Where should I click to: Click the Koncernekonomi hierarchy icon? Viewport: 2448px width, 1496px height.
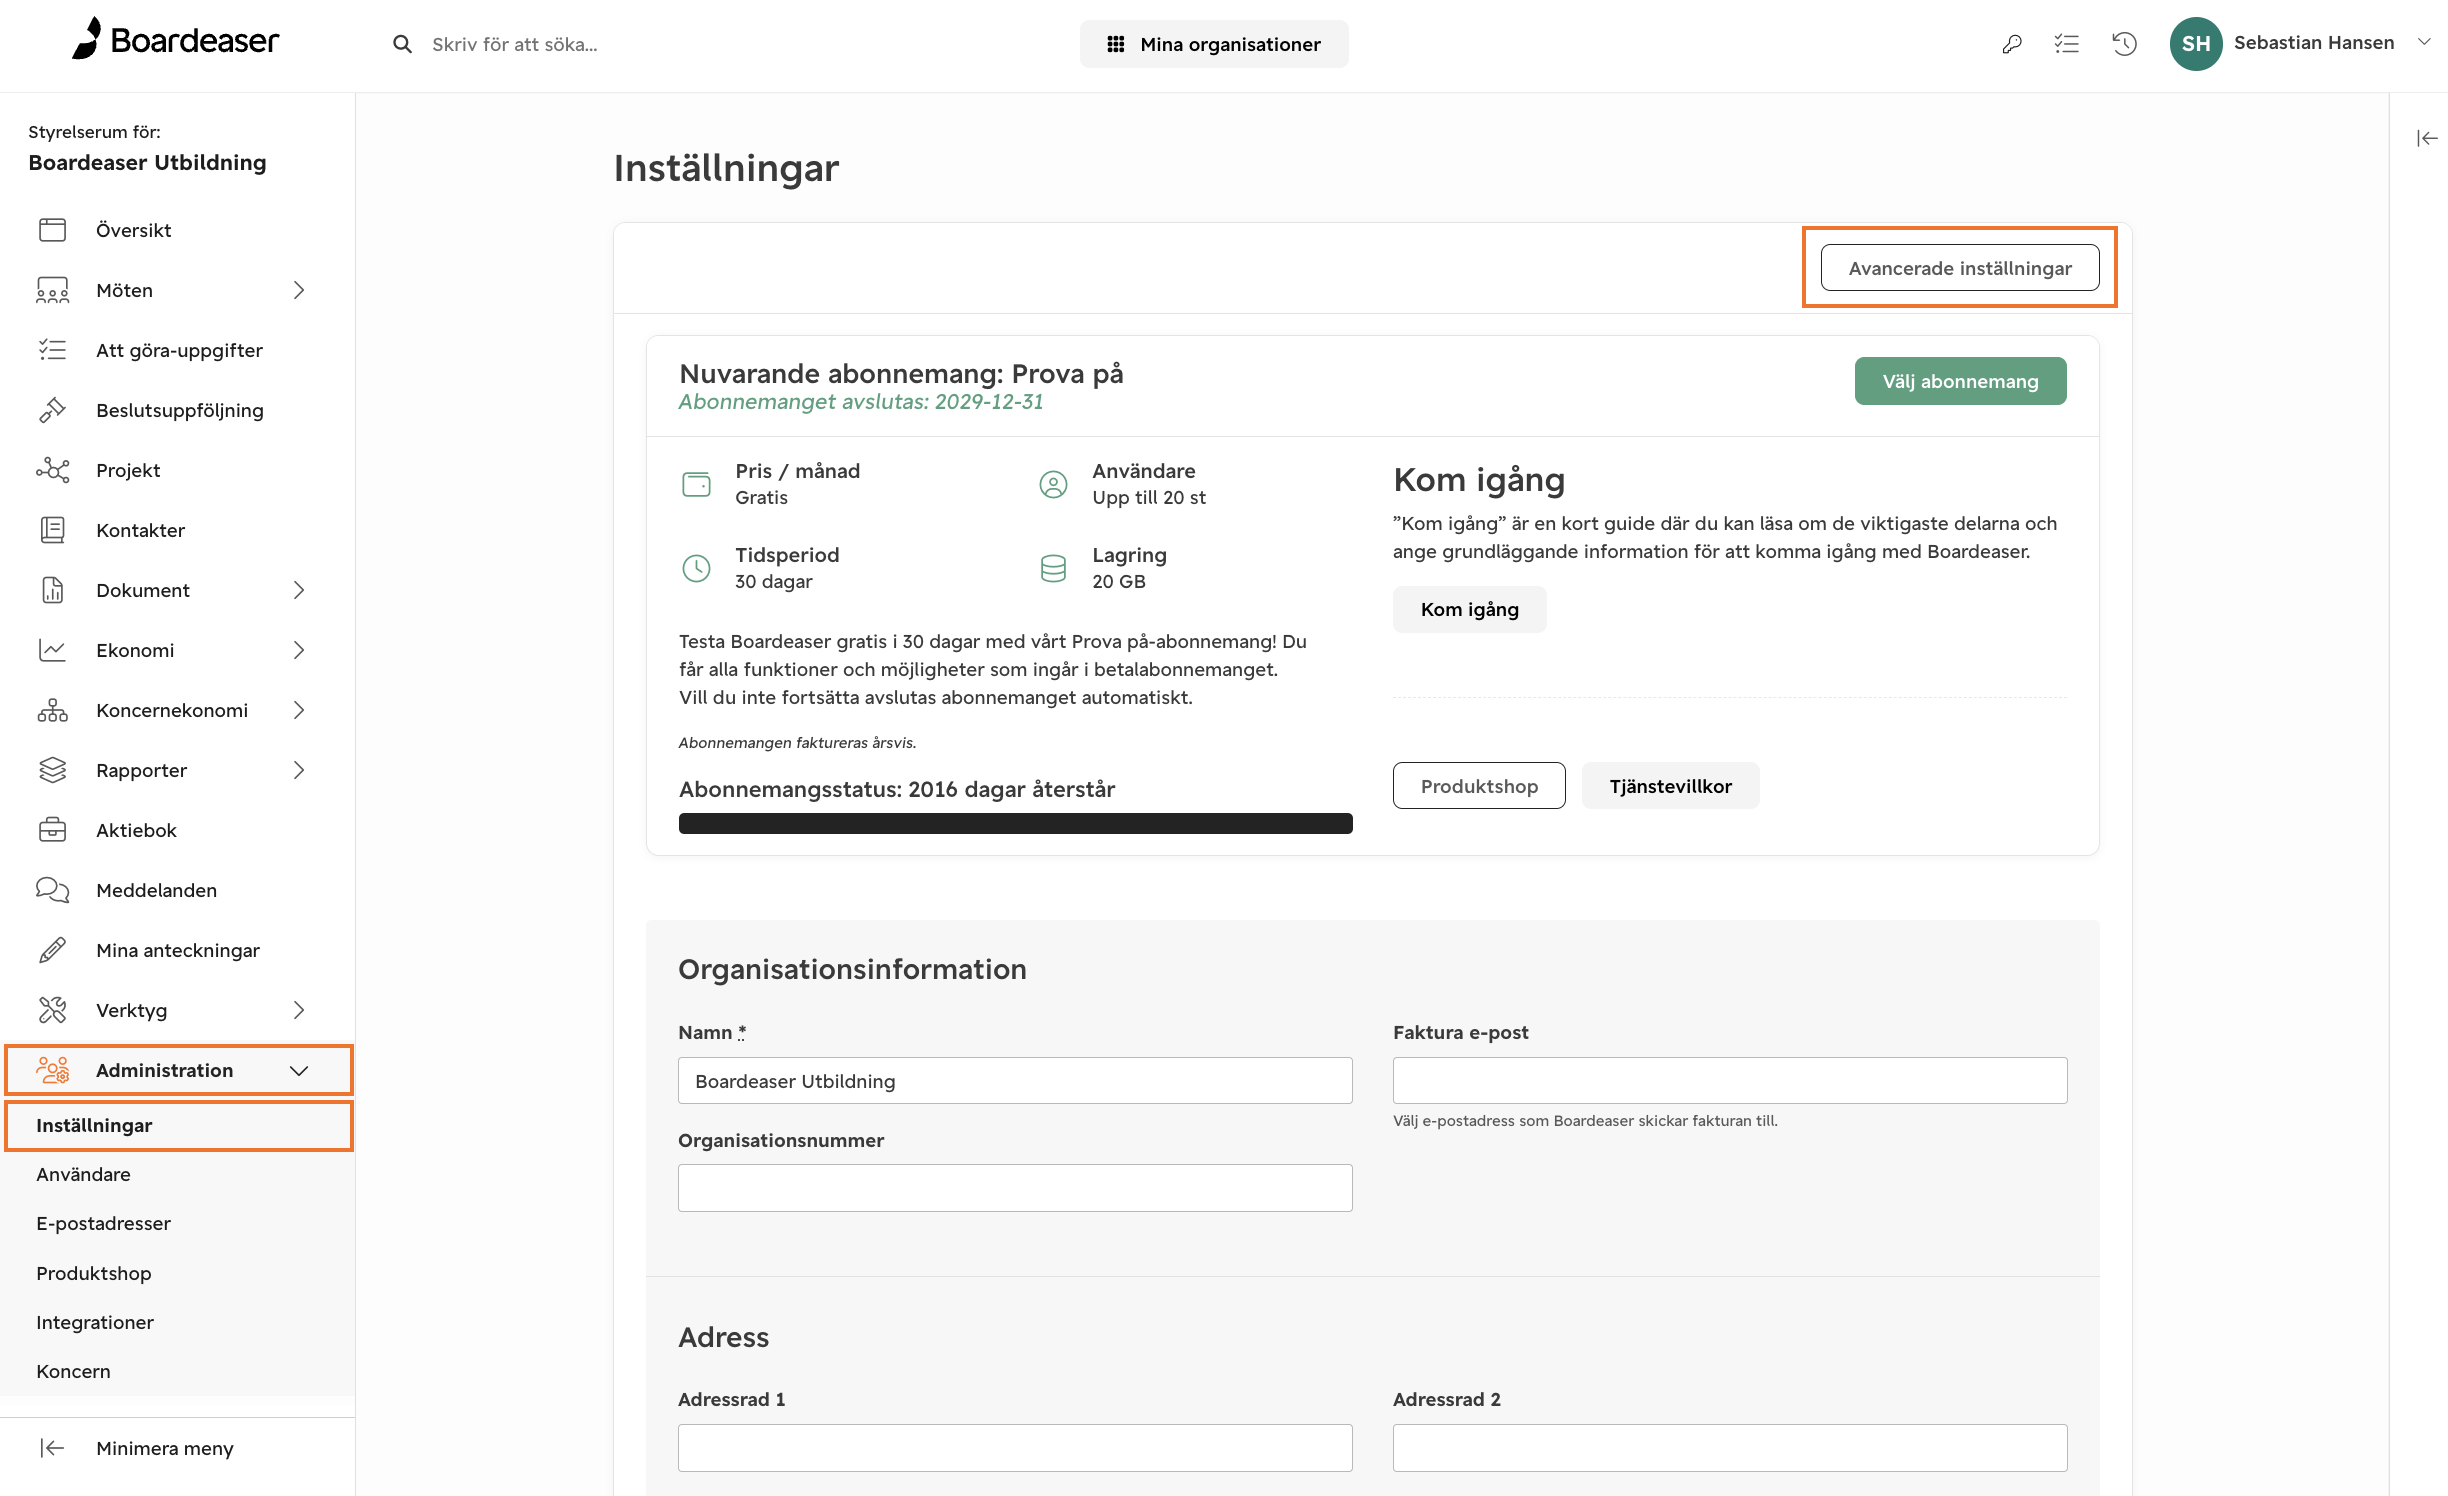tap(52, 710)
